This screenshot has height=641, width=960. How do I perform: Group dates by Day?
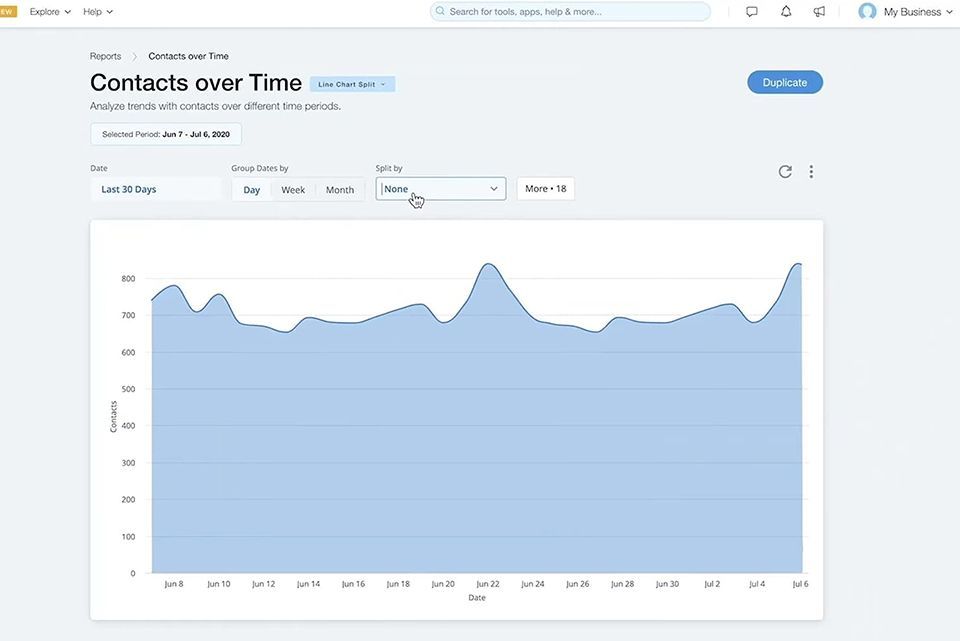coord(252,190)
